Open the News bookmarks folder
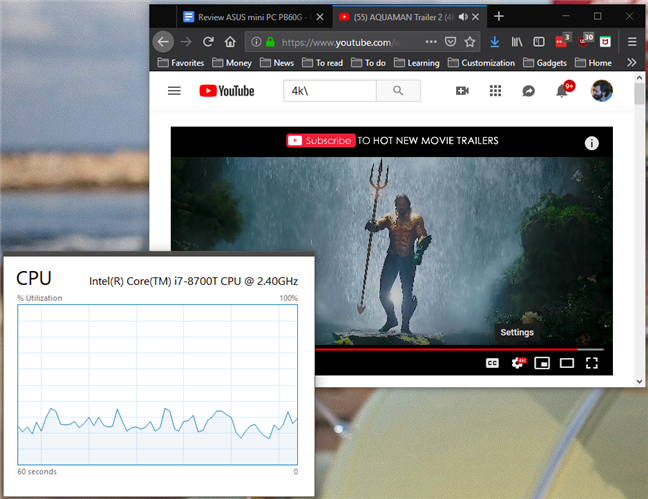This screenshot has width=648, height=499. point(277,62)
